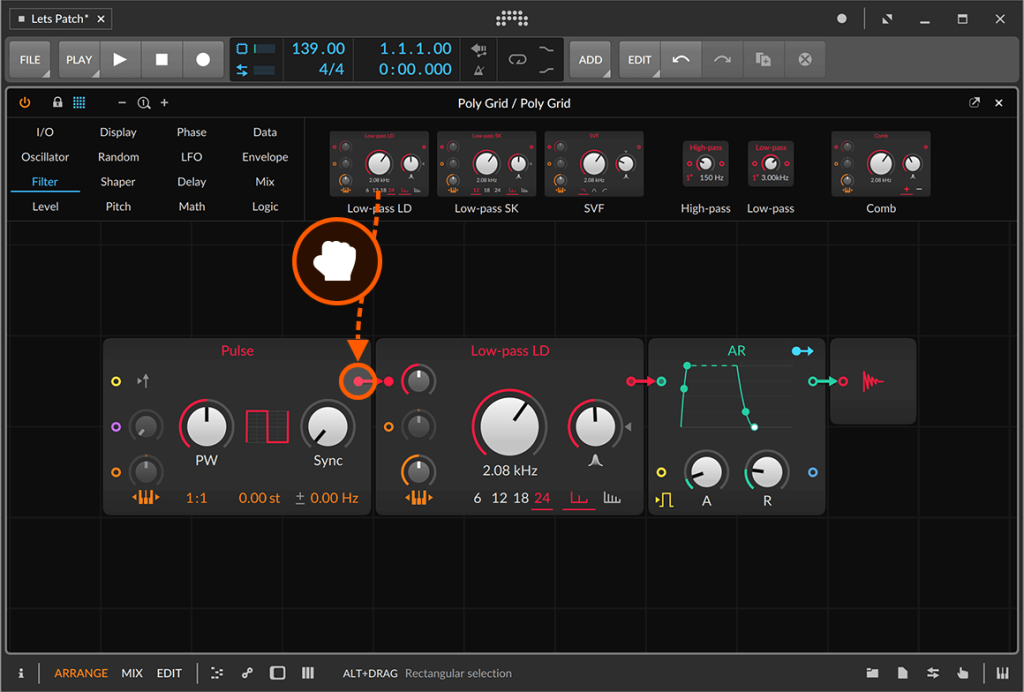The width and height of the screenshot is (1024, 692).
Task: Select the Oscillator module category
Action: (x=45, y=157)
